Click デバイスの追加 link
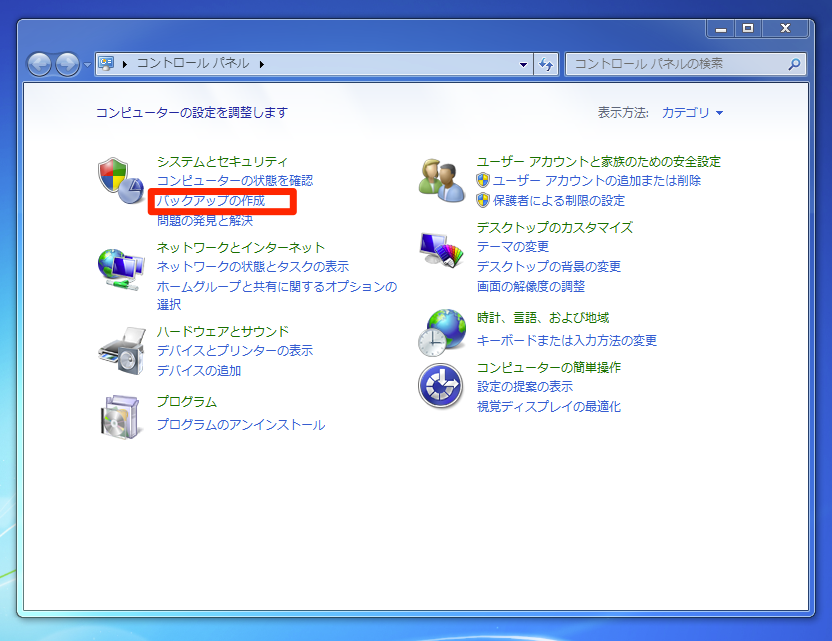Image resolution: width=832 pixels, height=641 pixels. (198, 370)
